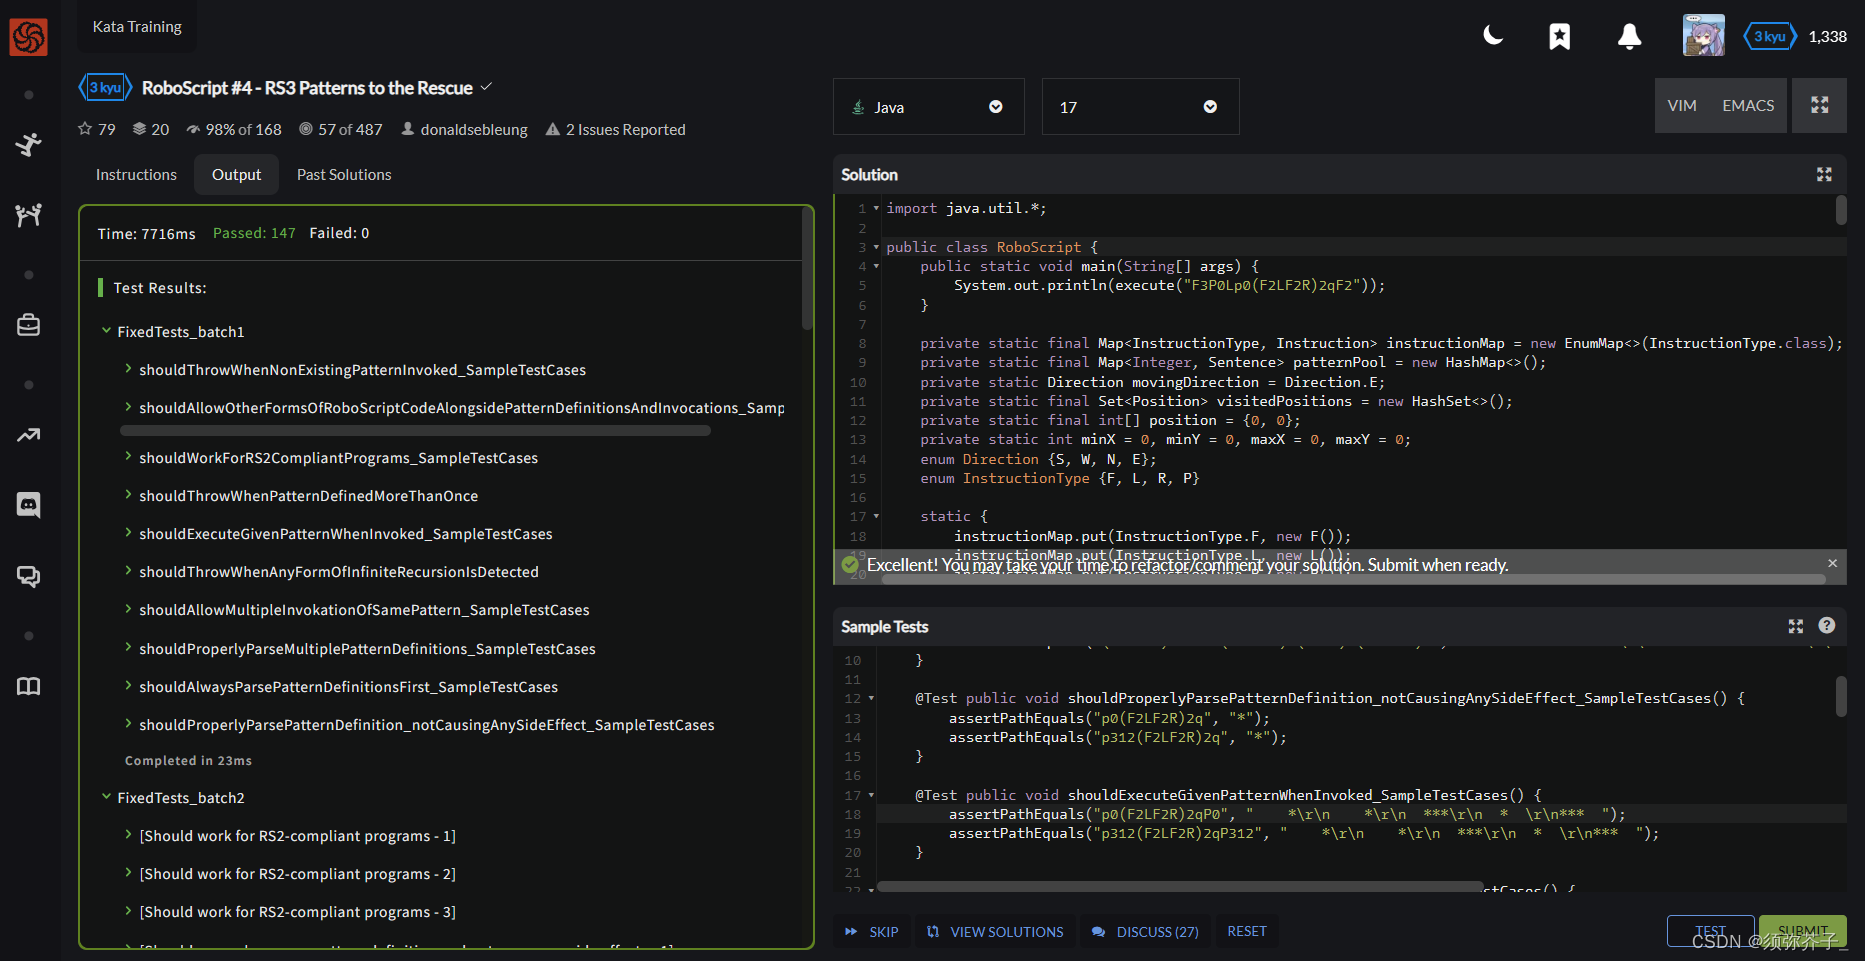Toggle the EMACS editor mode

tap(1748, 106)
